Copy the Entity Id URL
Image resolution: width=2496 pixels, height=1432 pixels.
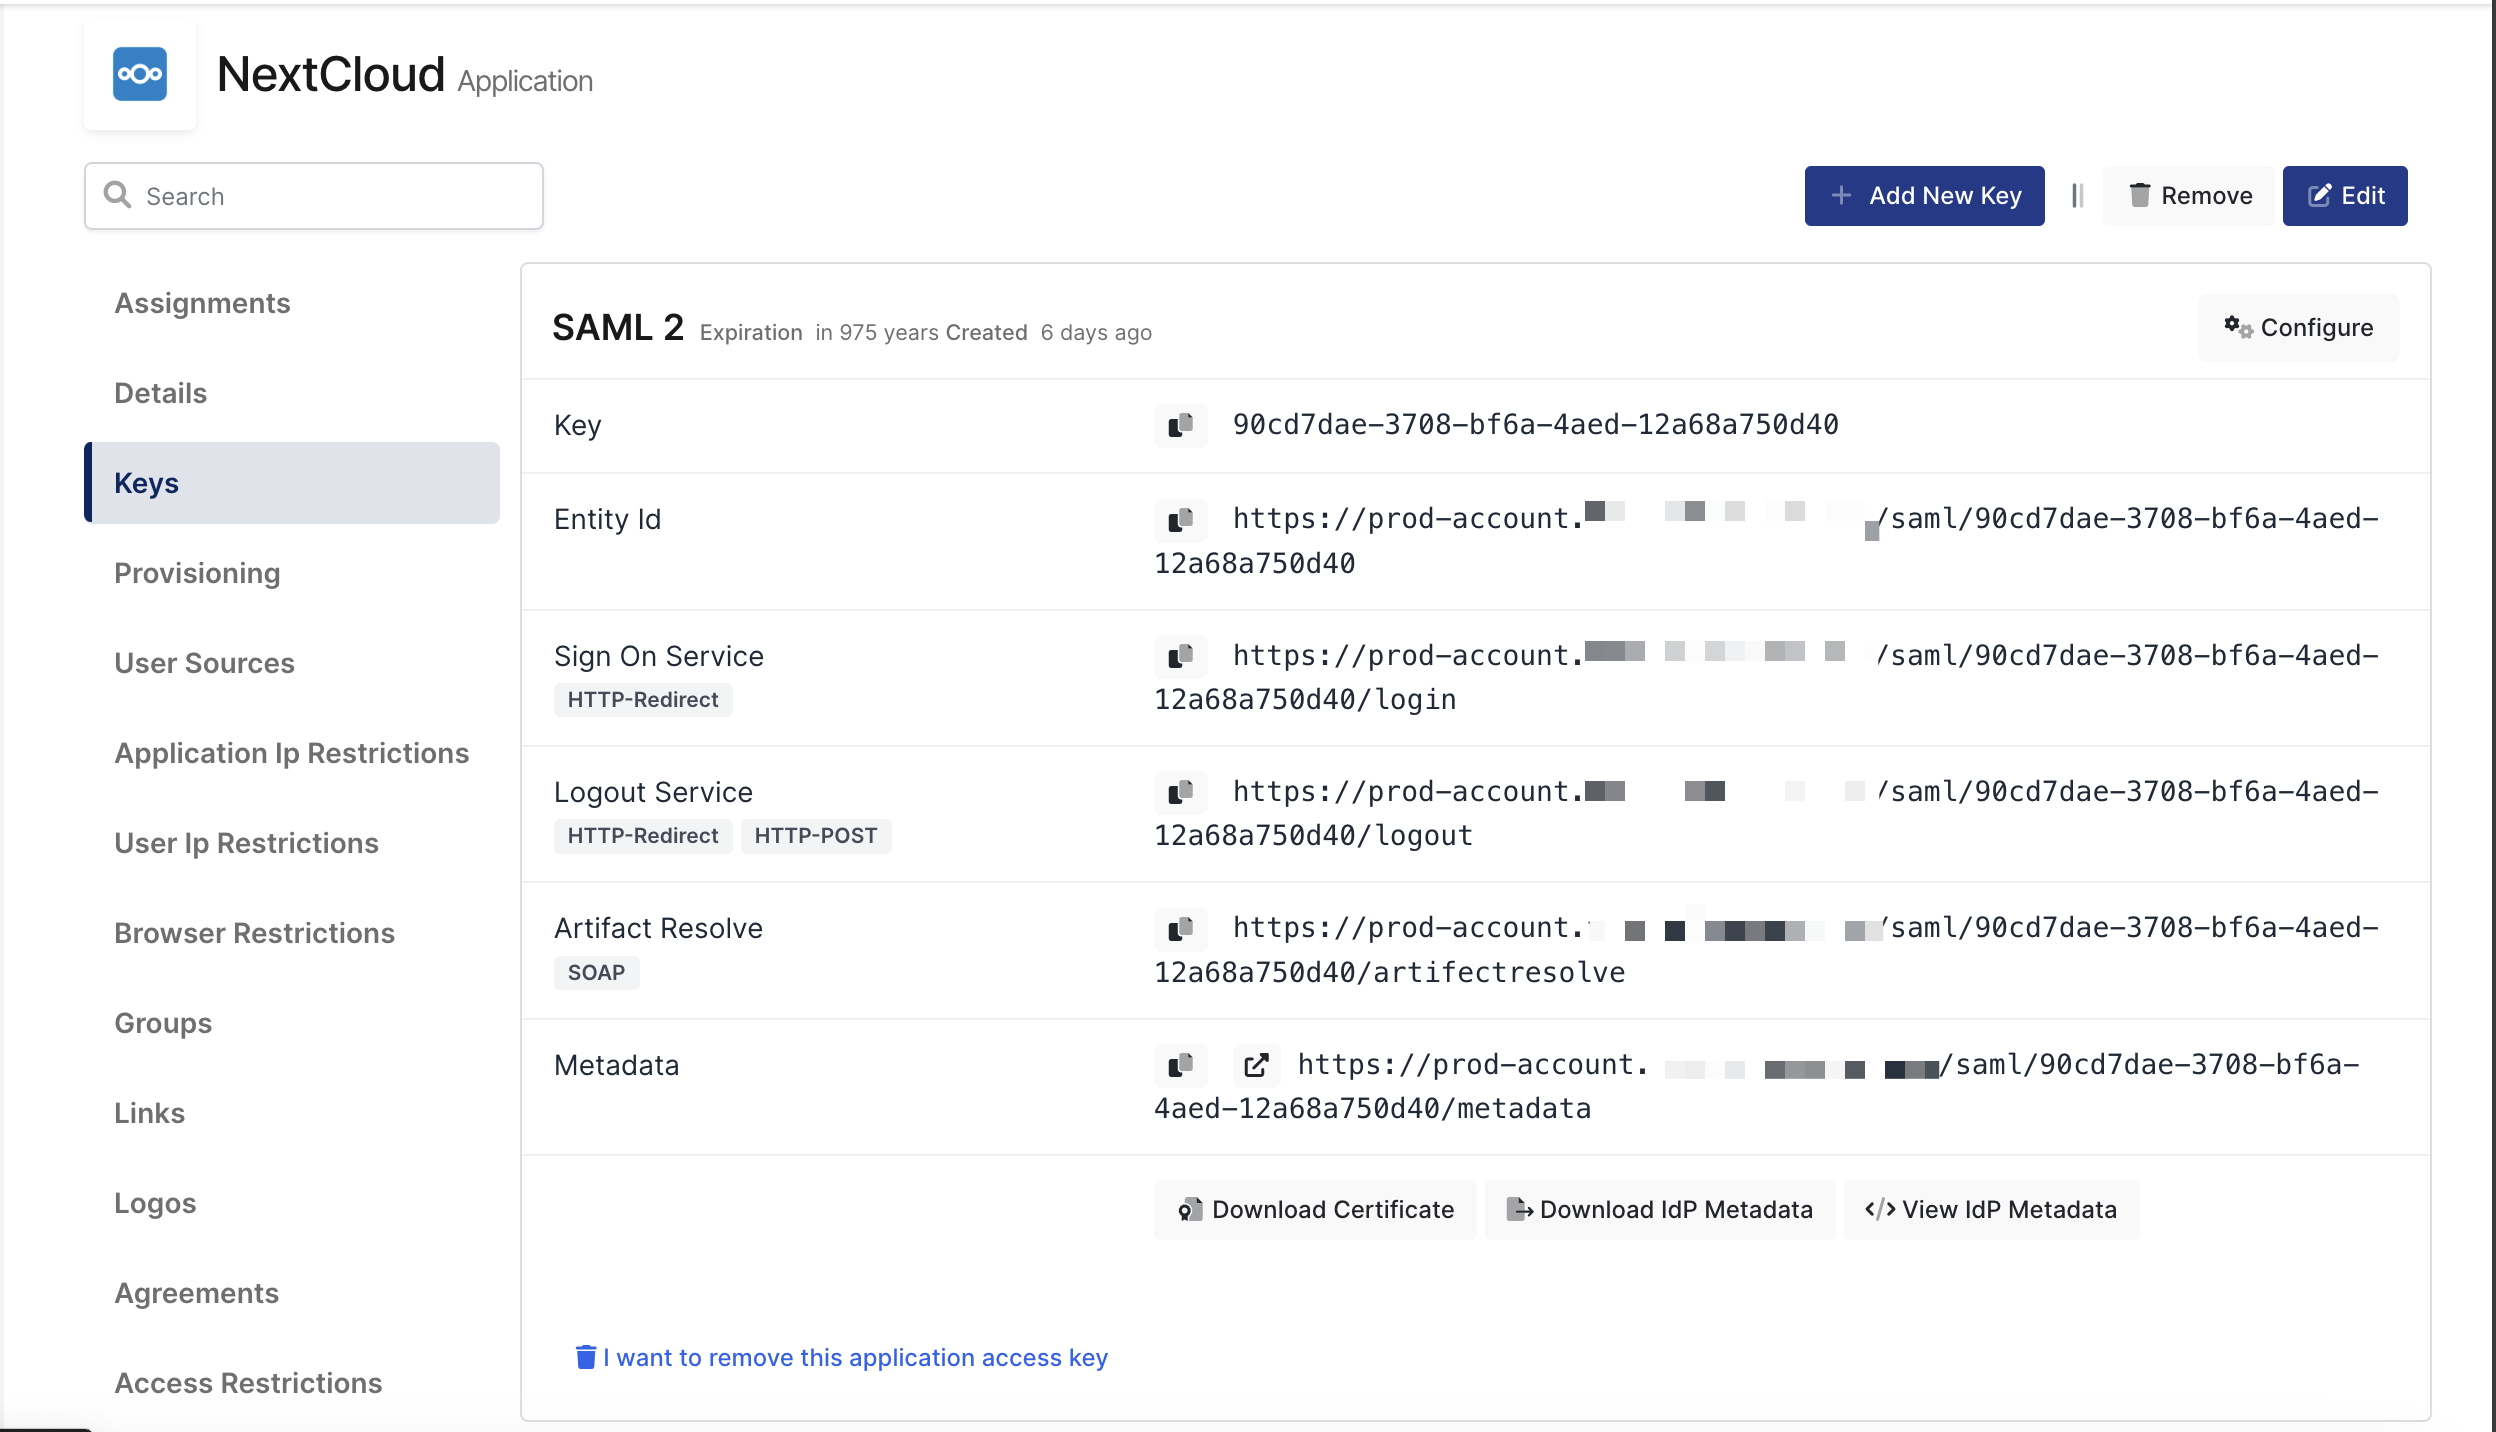tap(1180, 519)
